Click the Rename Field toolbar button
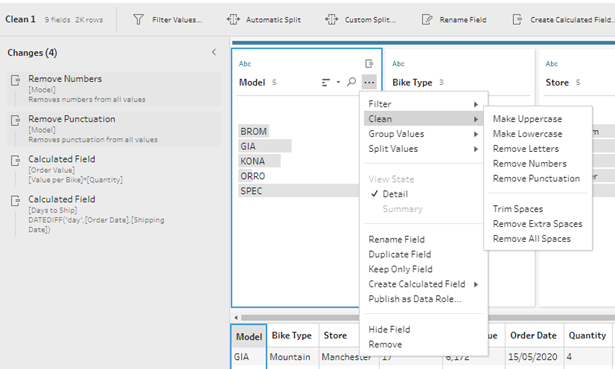 [x=454, y=20]
